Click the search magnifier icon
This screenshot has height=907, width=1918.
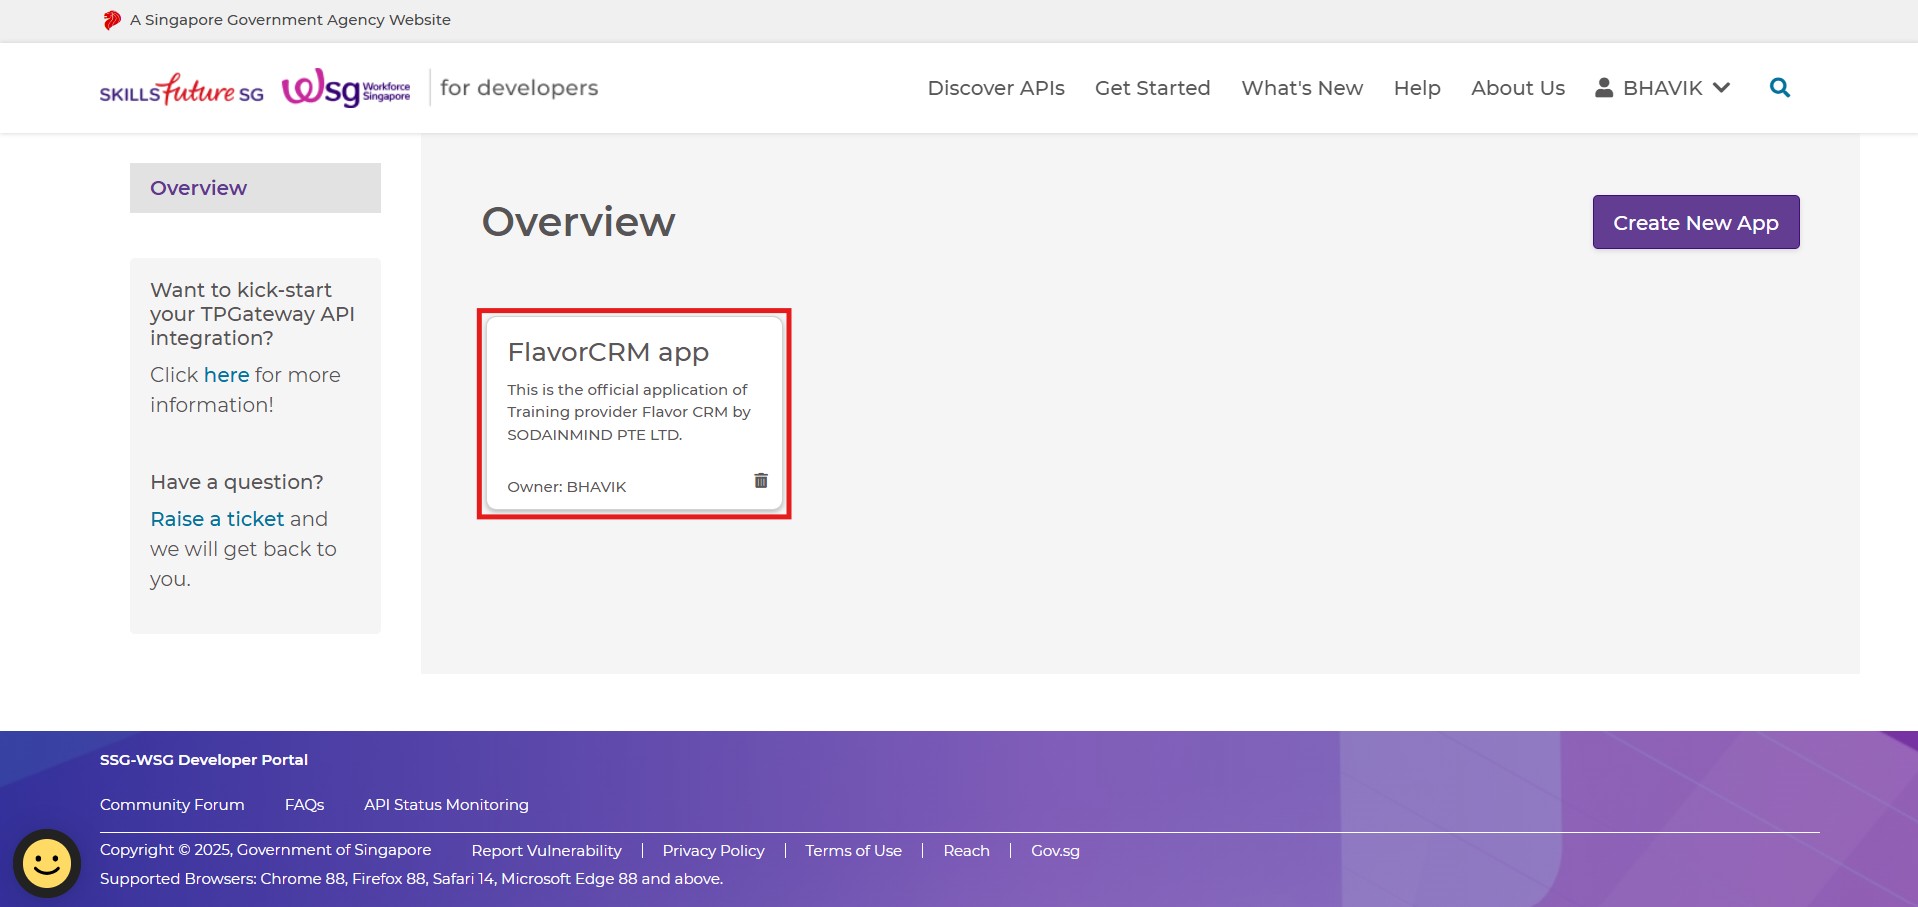tap(1779, 88)
